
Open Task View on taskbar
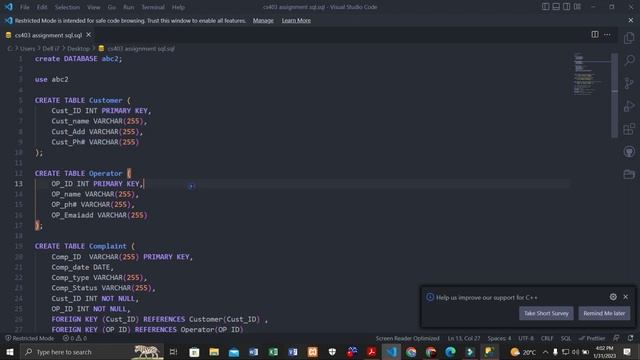[173, 352]
